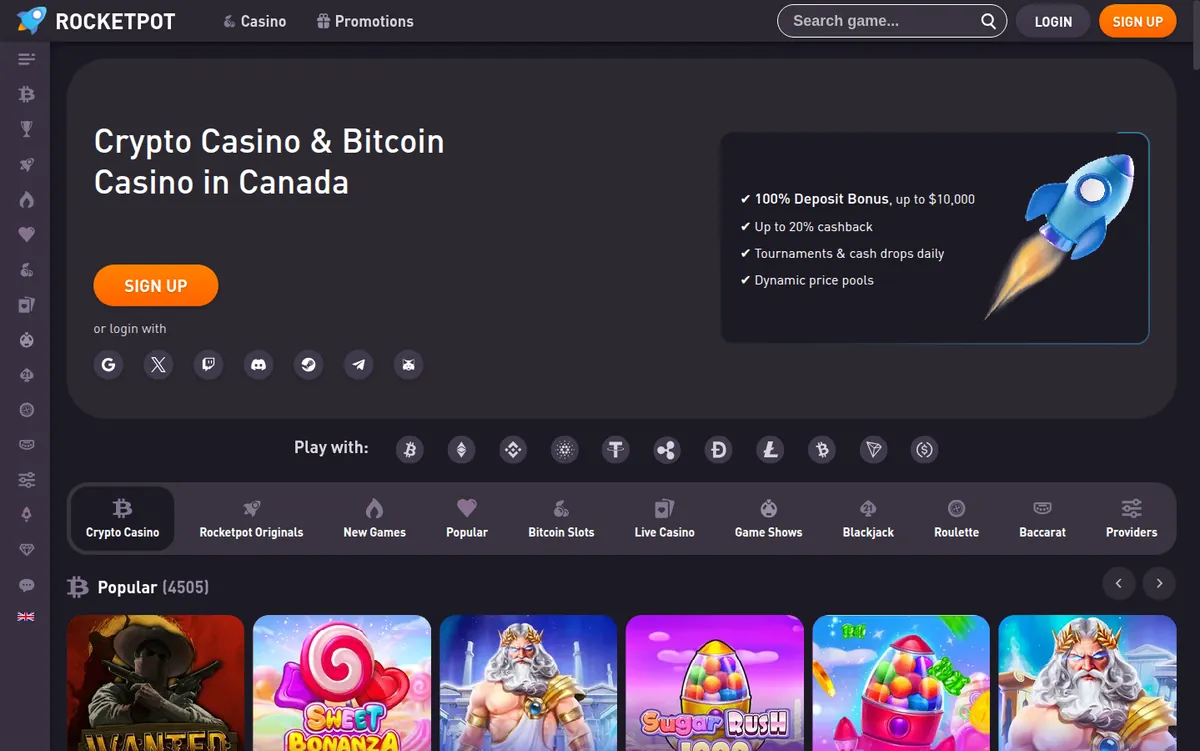Log in with the Discord icon
Image resolution: width=1200 pixels, height=751 pixels.
pos(258,365)
